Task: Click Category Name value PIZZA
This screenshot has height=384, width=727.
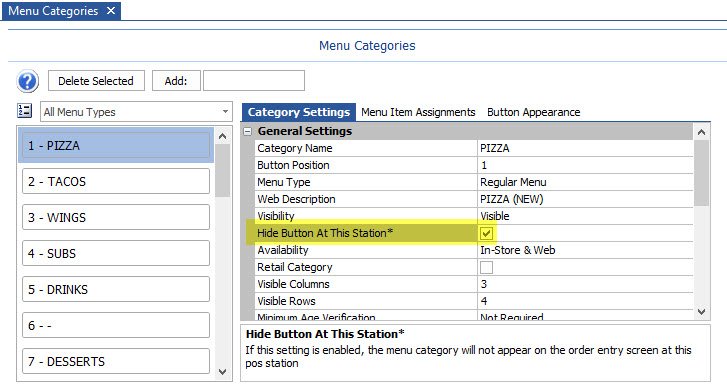Action: (x=585, y=148)
